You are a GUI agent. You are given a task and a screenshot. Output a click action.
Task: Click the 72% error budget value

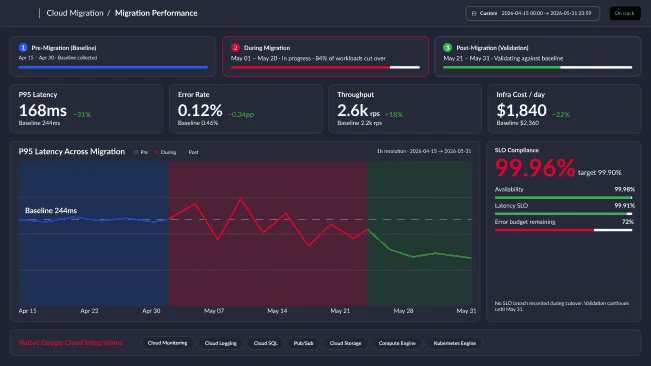click(628, 222)
